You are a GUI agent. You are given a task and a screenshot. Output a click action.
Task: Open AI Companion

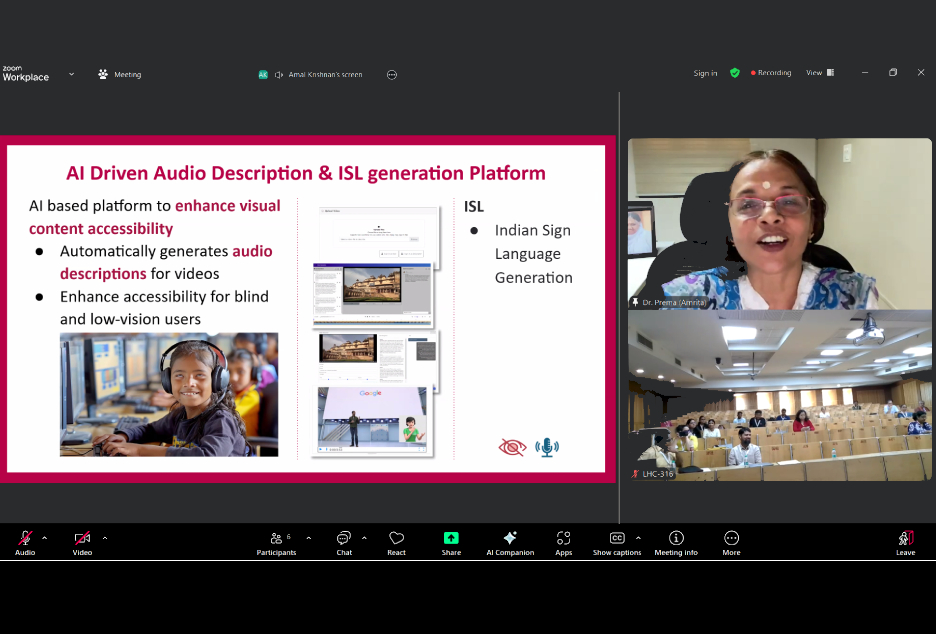tap(510, 542)
